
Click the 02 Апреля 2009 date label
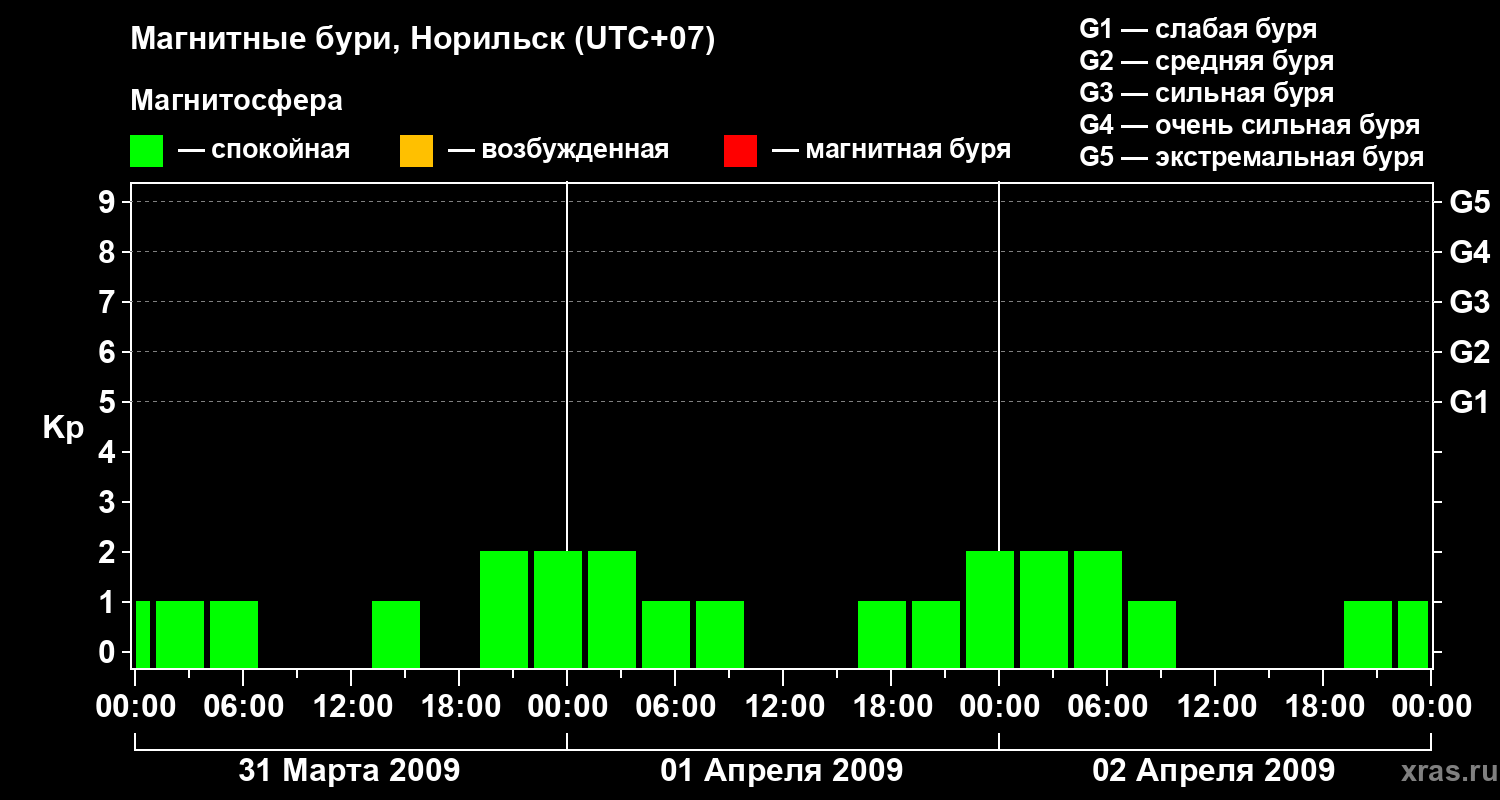tap(1214, 770)
